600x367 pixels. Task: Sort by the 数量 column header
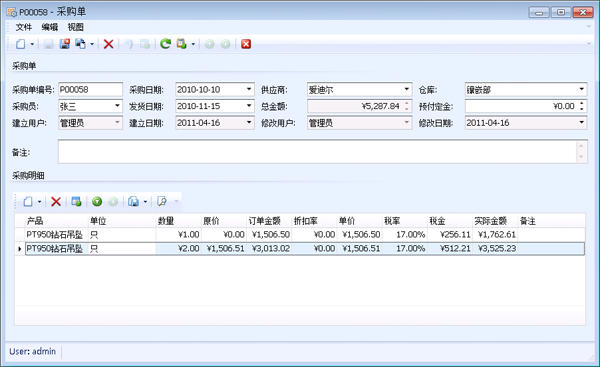(x=178, y=221)
